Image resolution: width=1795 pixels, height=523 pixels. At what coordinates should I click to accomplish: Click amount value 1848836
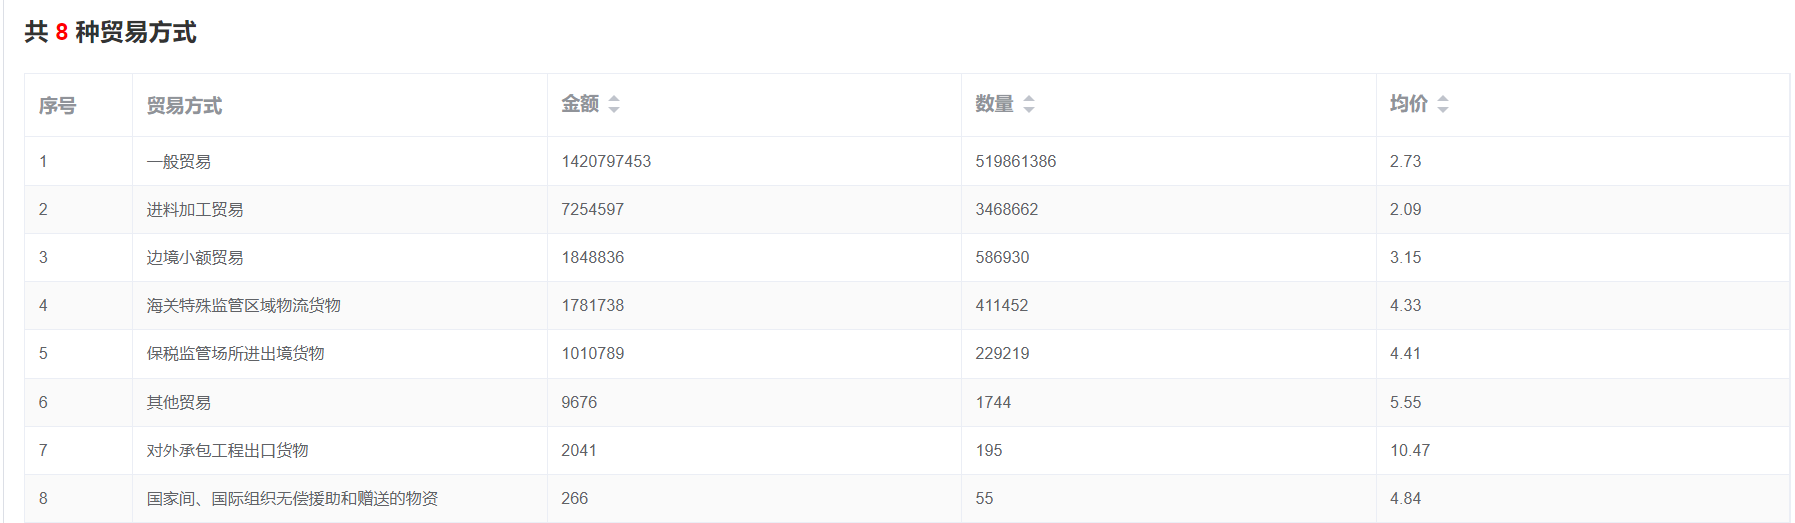[592, 257]
